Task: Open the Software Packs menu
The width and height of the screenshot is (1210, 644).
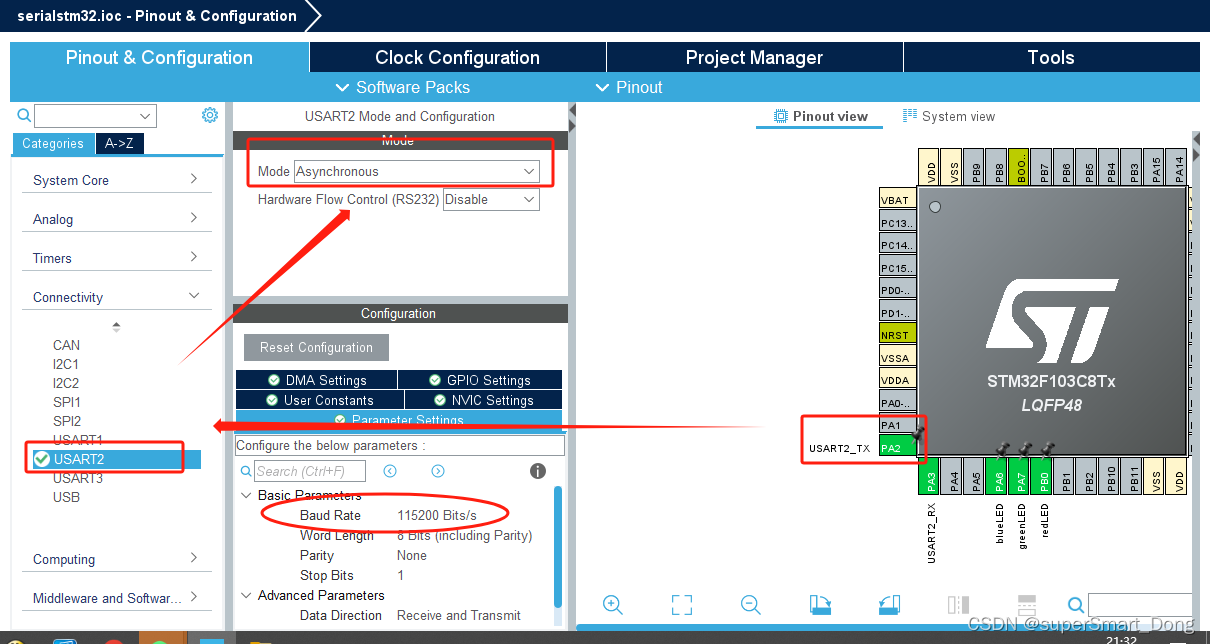Action: (x=402, y=87)
